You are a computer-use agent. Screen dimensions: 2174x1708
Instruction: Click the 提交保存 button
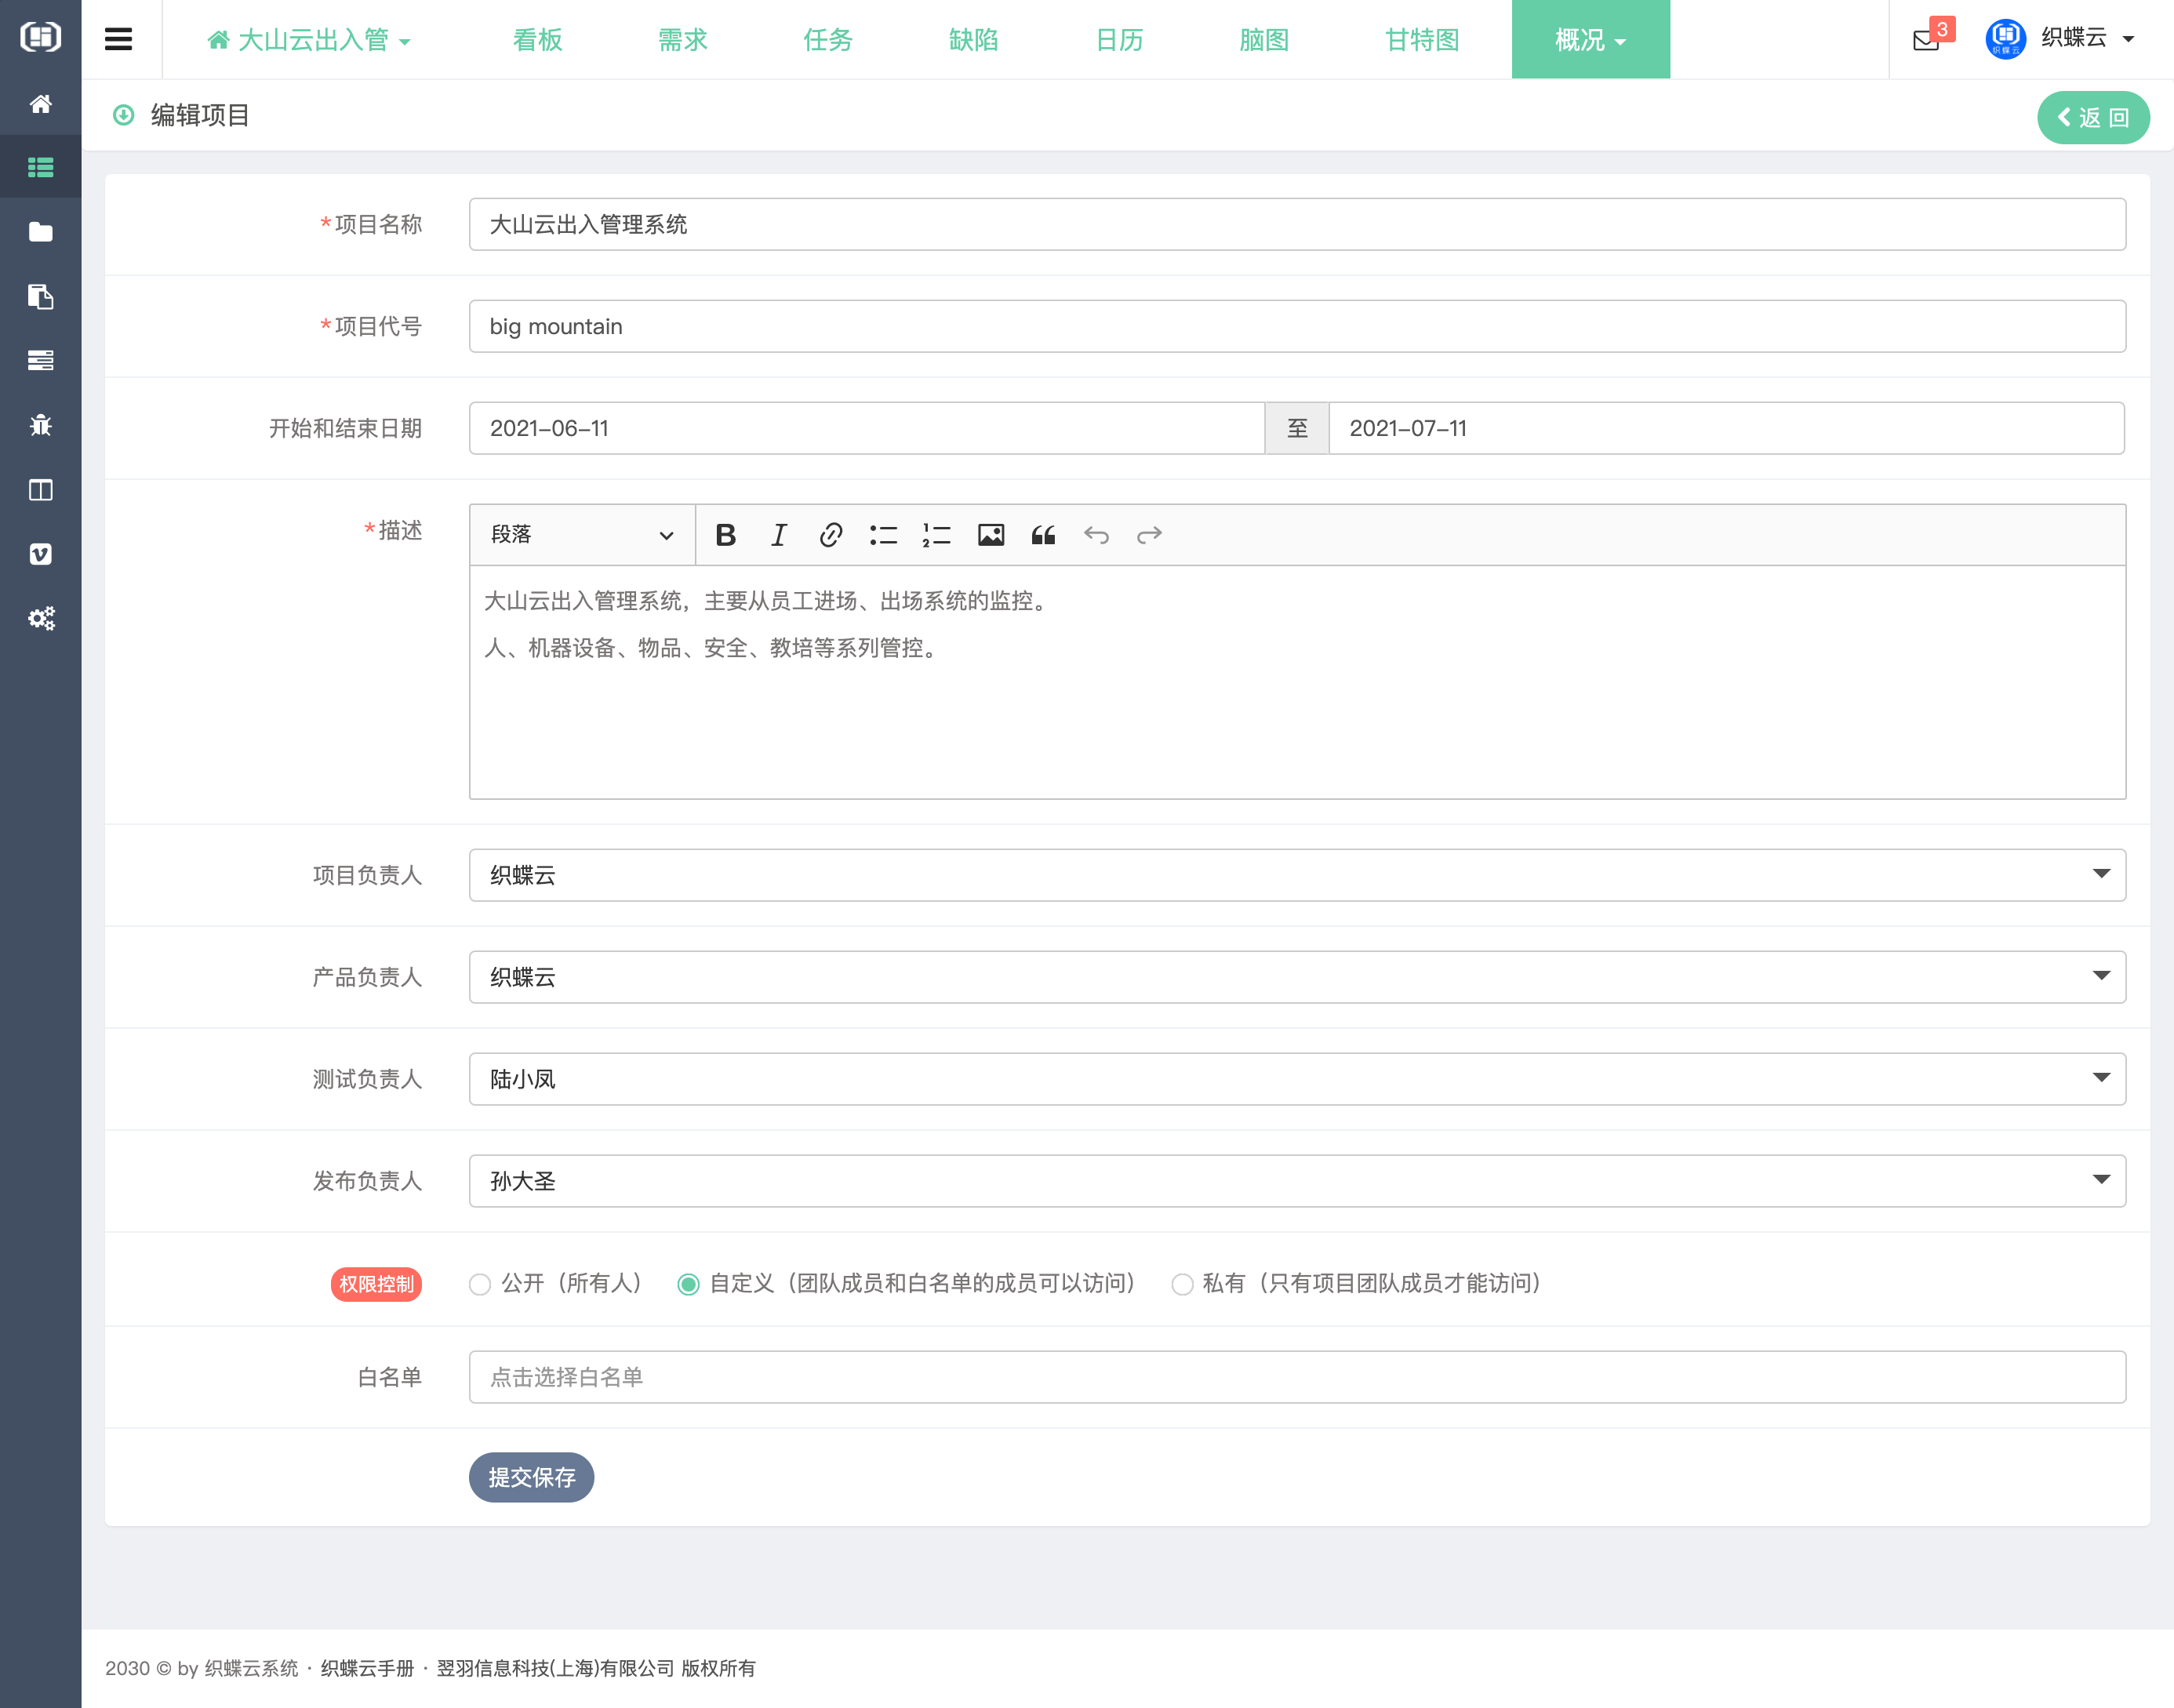(x=531, y=1477)
